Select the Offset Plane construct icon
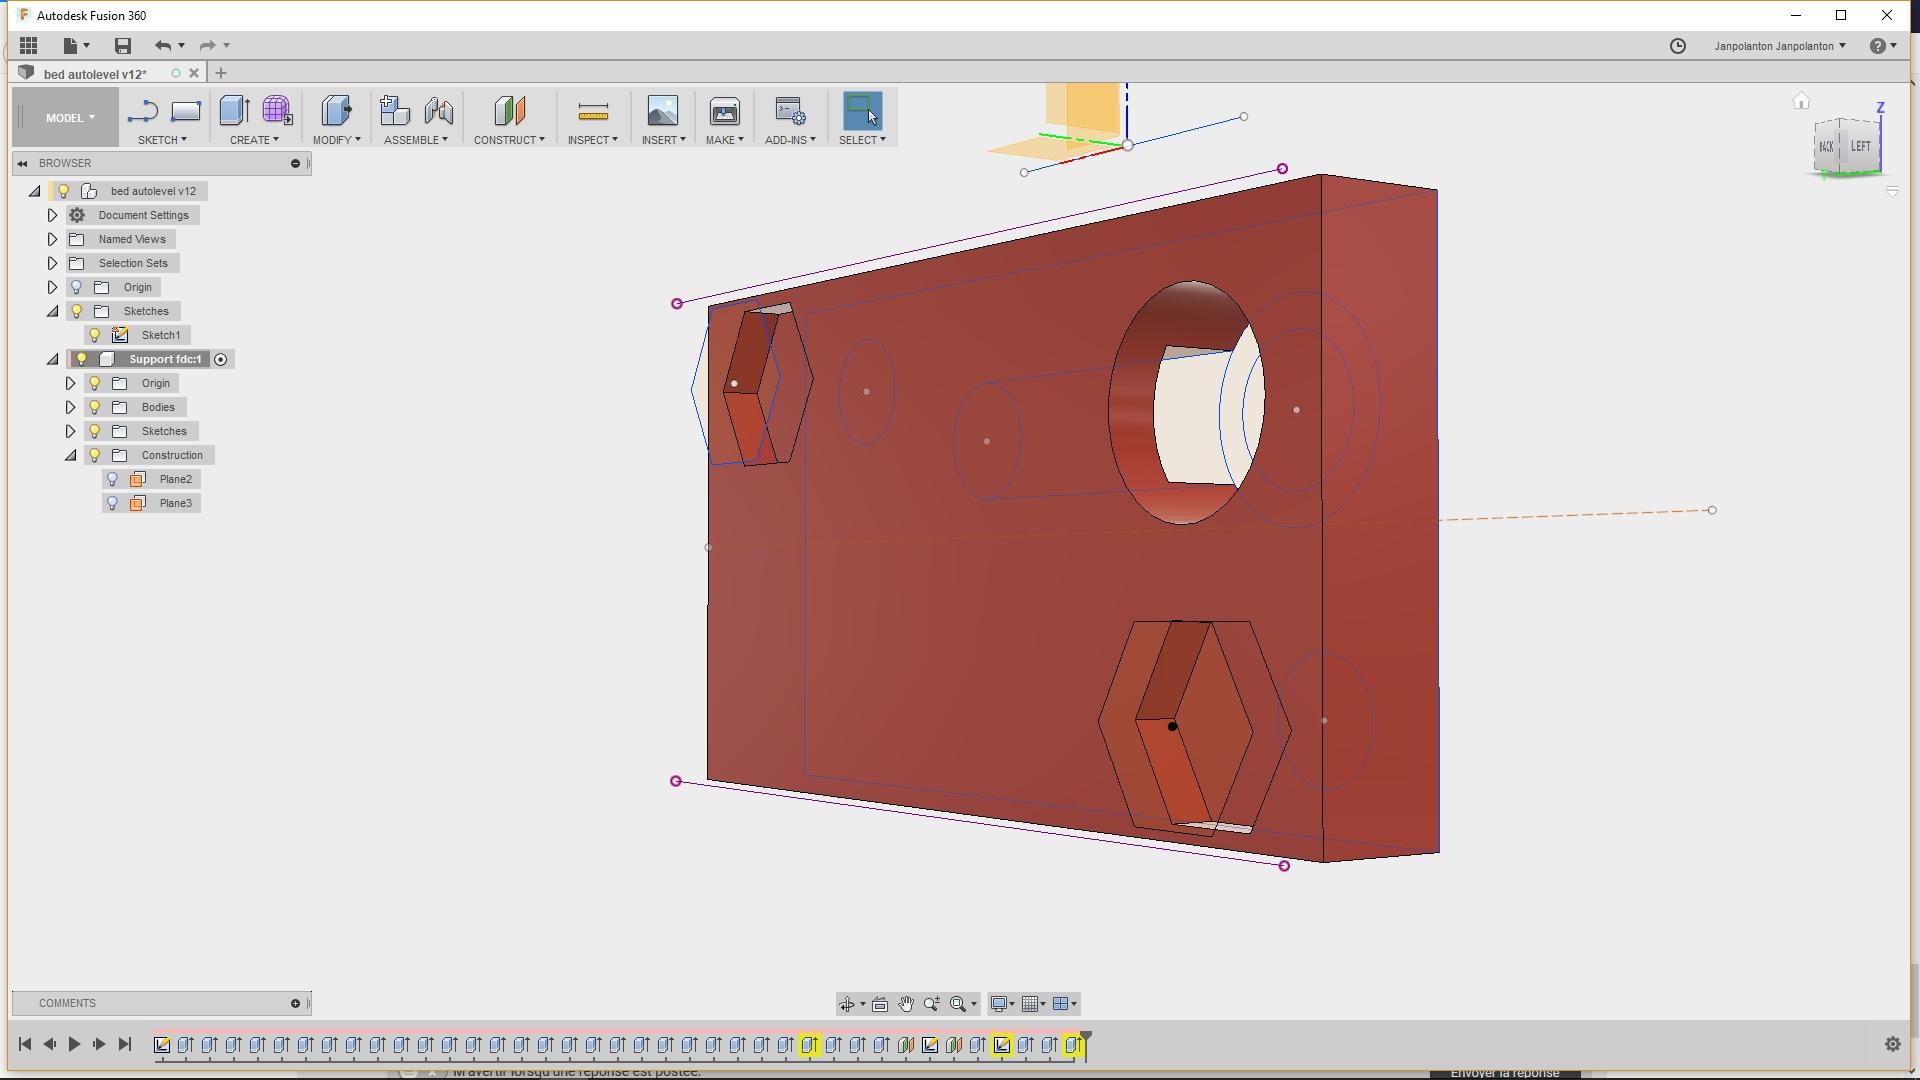Viewport: 1920px width, 1080px height. pos(510,111)
